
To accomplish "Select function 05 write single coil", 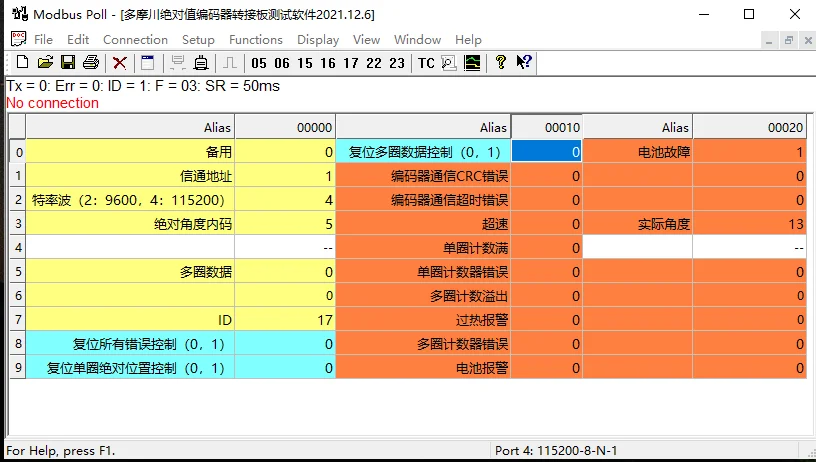I will pos(259,63).
